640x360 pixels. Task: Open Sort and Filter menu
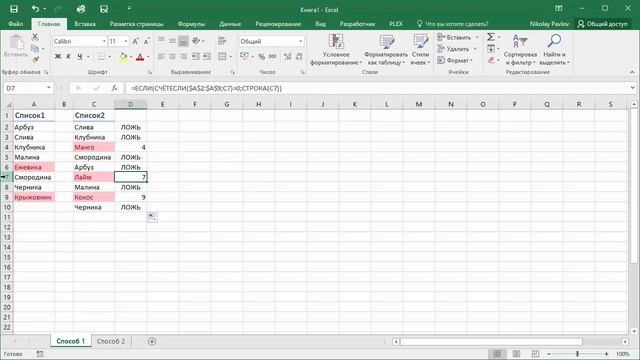pyautogui.click(x=520, y=50)
